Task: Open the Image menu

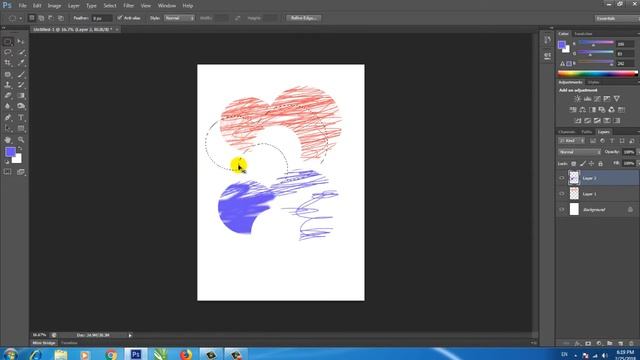Action: (x=54, y=6)
